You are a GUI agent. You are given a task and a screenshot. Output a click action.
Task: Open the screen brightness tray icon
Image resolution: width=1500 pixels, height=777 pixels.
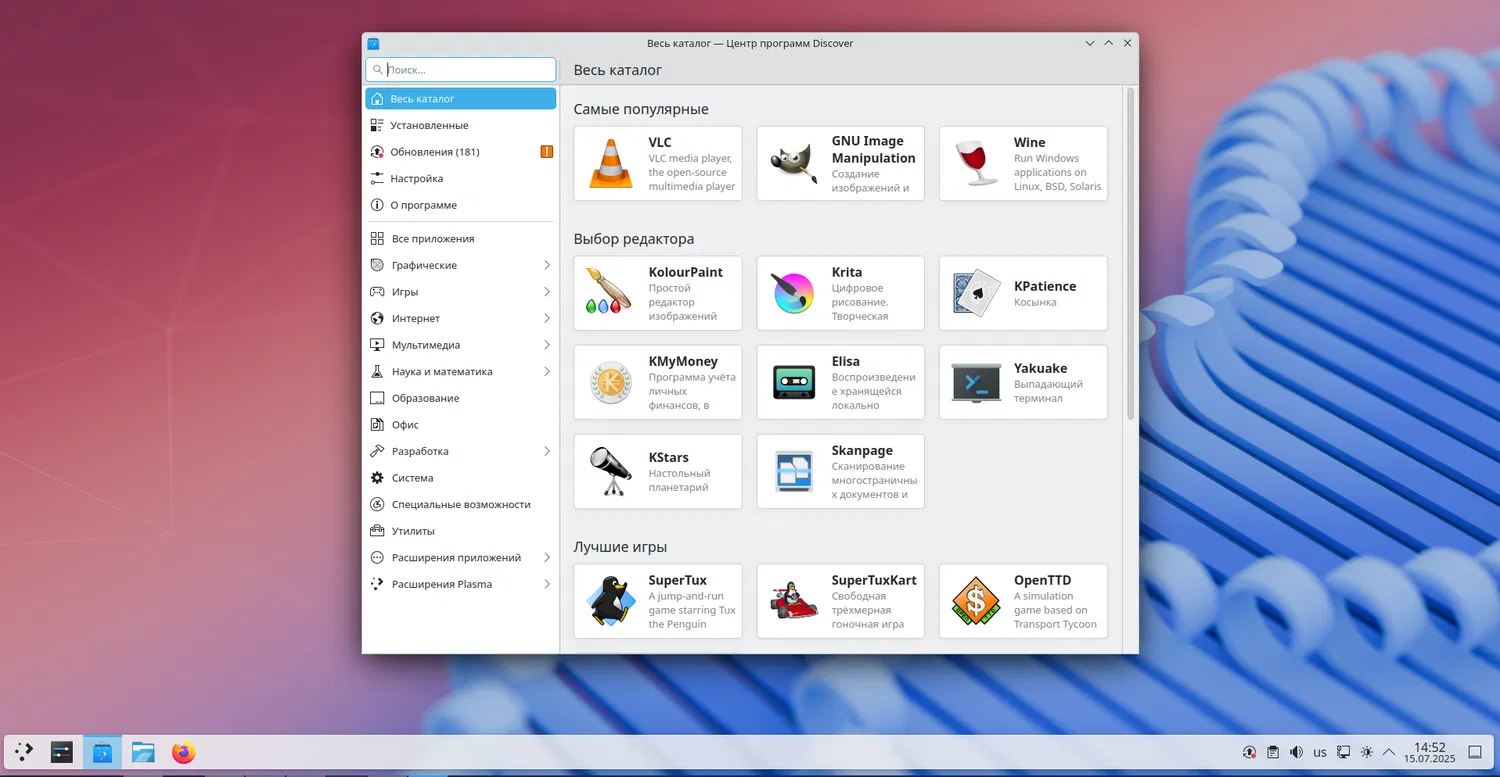pos(1367,752)
